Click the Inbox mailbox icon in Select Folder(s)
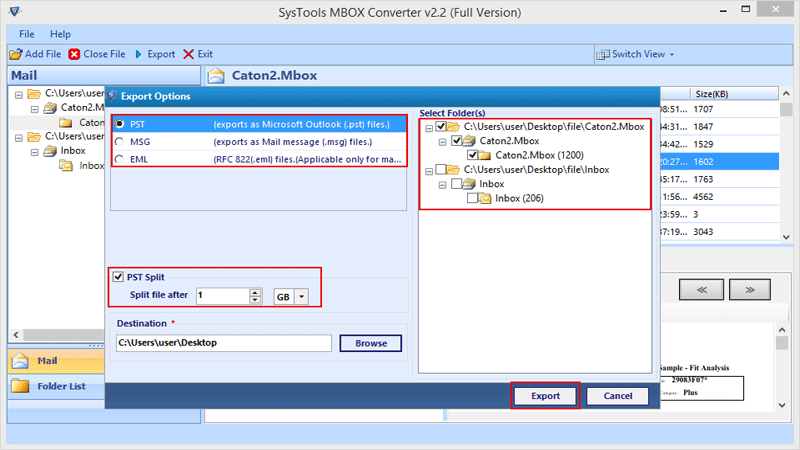This screenshot has width=800, height=450. [469, 184]
